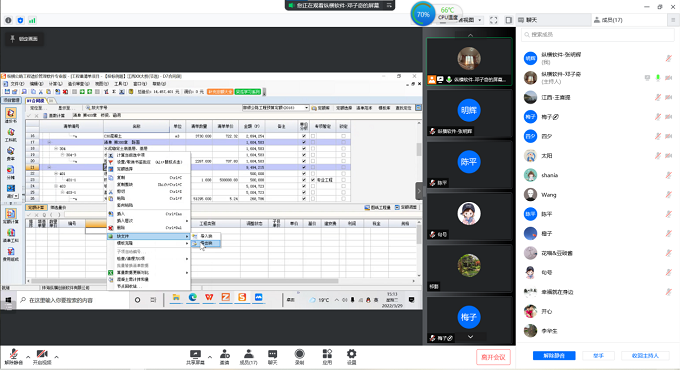Open the 文件(F) menu
680x370 pixels.
point(17,84)
